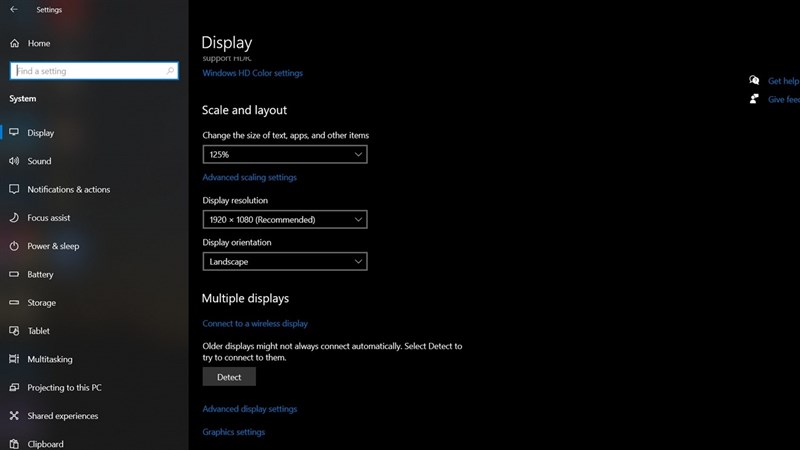
Task: Select the Sound settings page
Action: click(x=39, y=161)
